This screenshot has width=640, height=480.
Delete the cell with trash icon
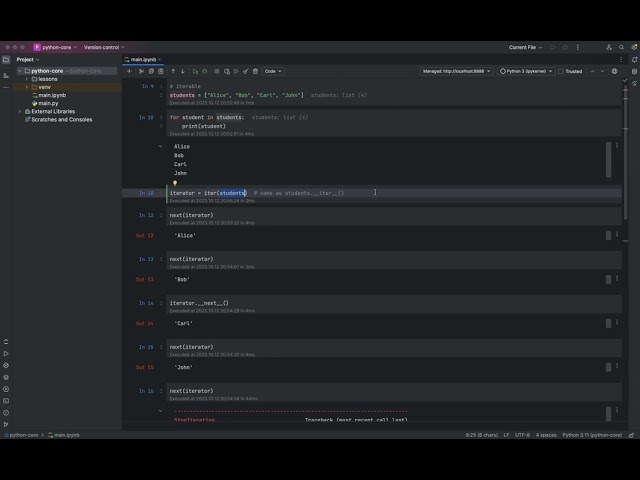(x=256, y=71)
